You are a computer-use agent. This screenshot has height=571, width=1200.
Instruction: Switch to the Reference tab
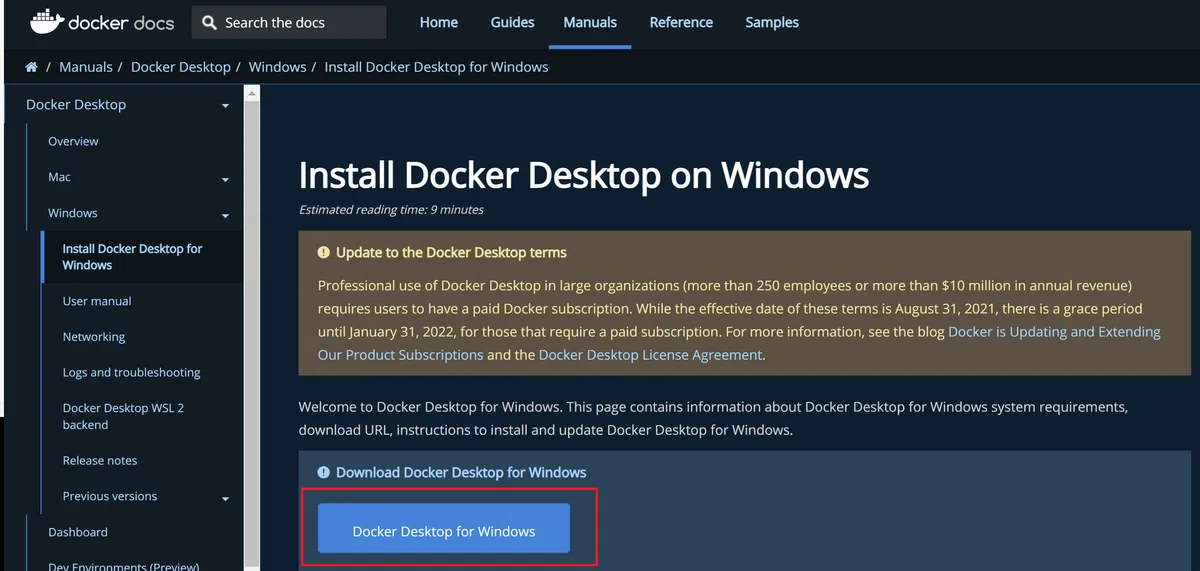pos(681,22)
